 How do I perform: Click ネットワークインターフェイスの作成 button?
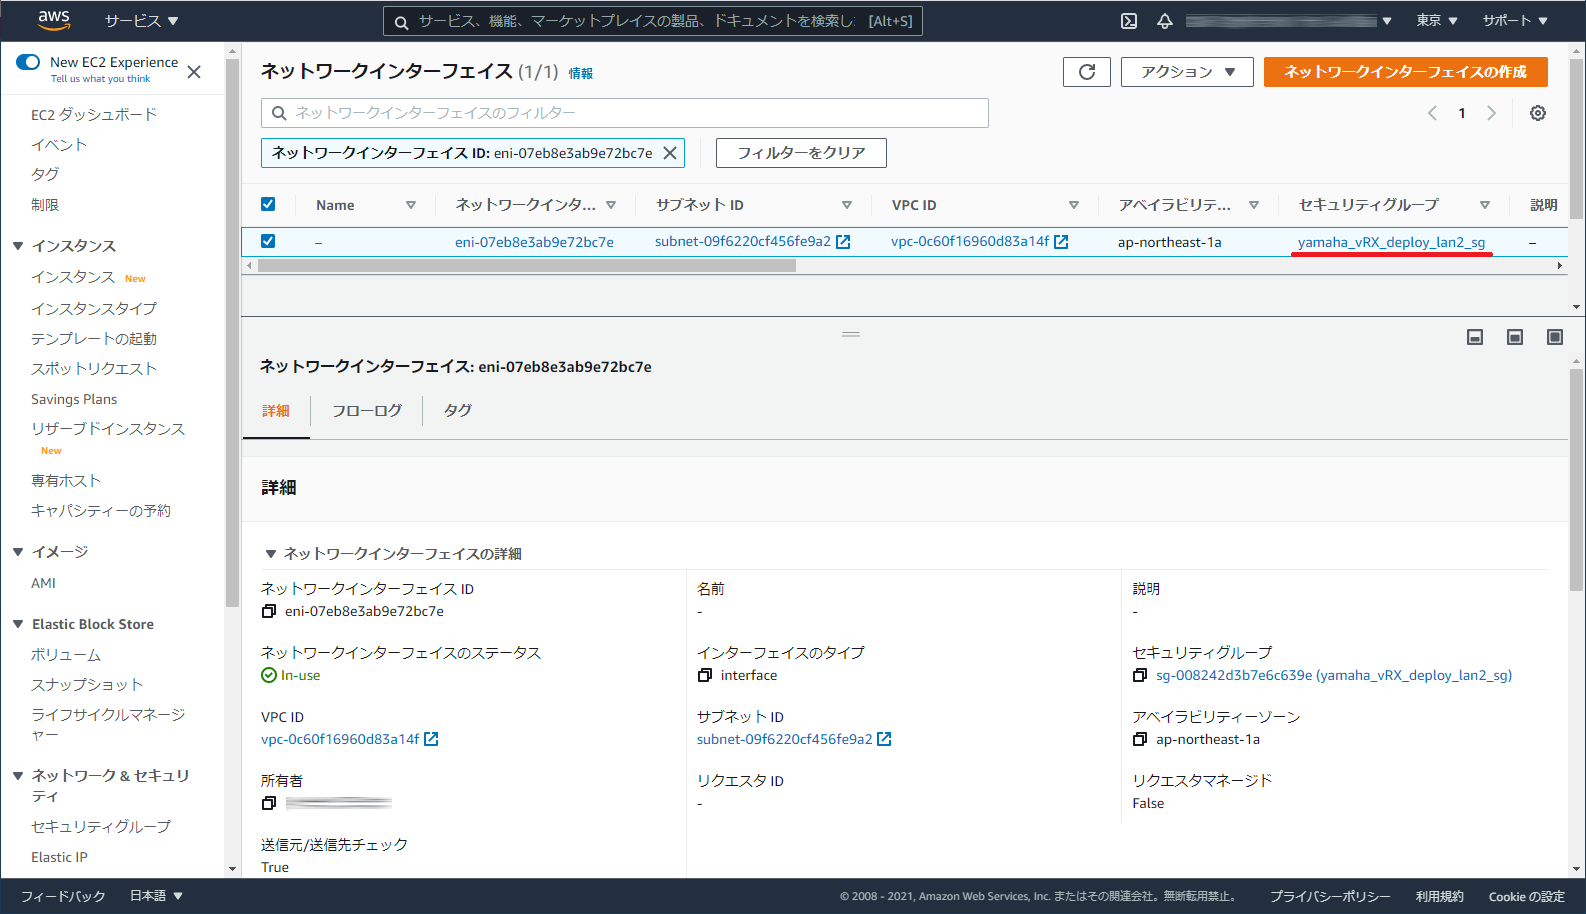[x=1406, y=72]
